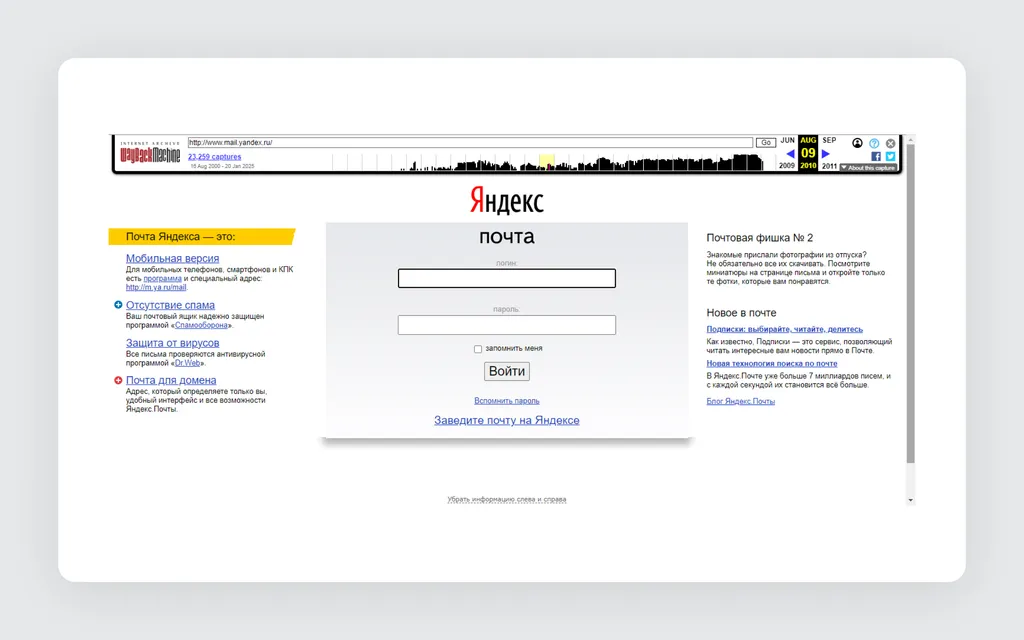
Task: Click the blue plus icon beside Отсутствие спама
Action: click(118, 304)
